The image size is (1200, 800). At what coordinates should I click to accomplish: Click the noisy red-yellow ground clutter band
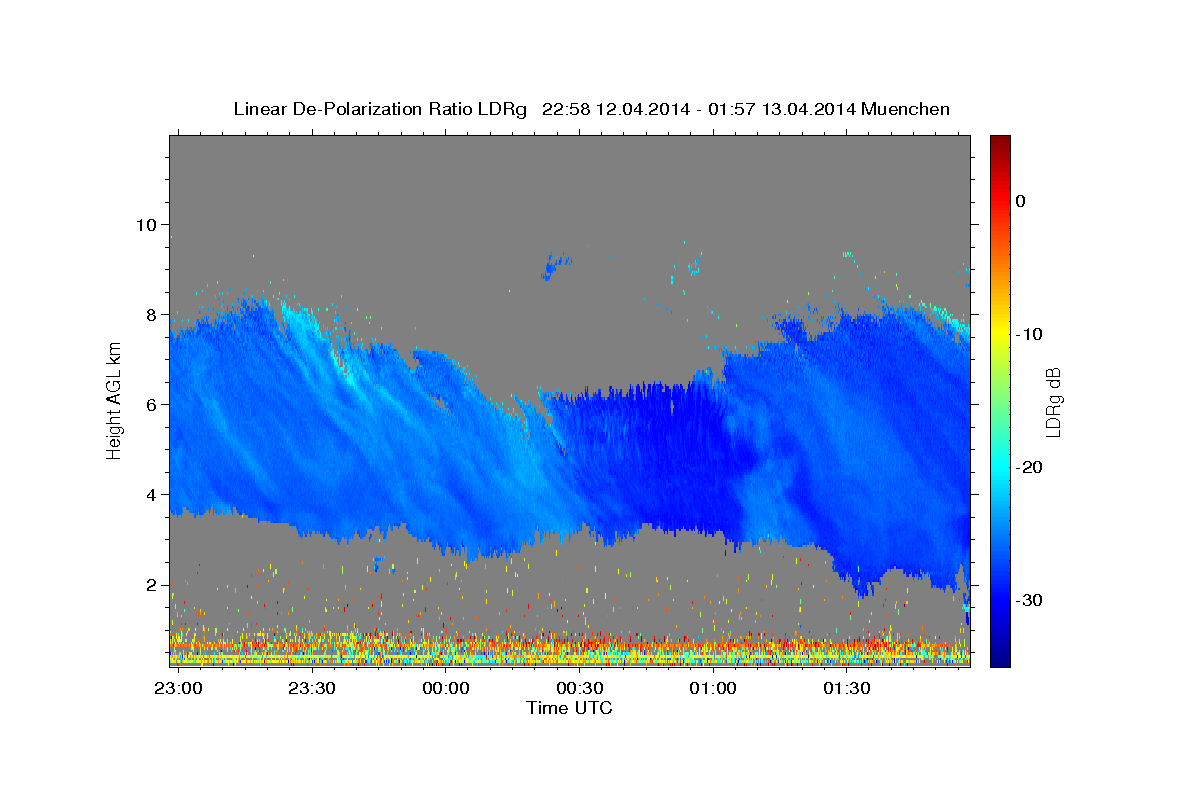[570, 648]
